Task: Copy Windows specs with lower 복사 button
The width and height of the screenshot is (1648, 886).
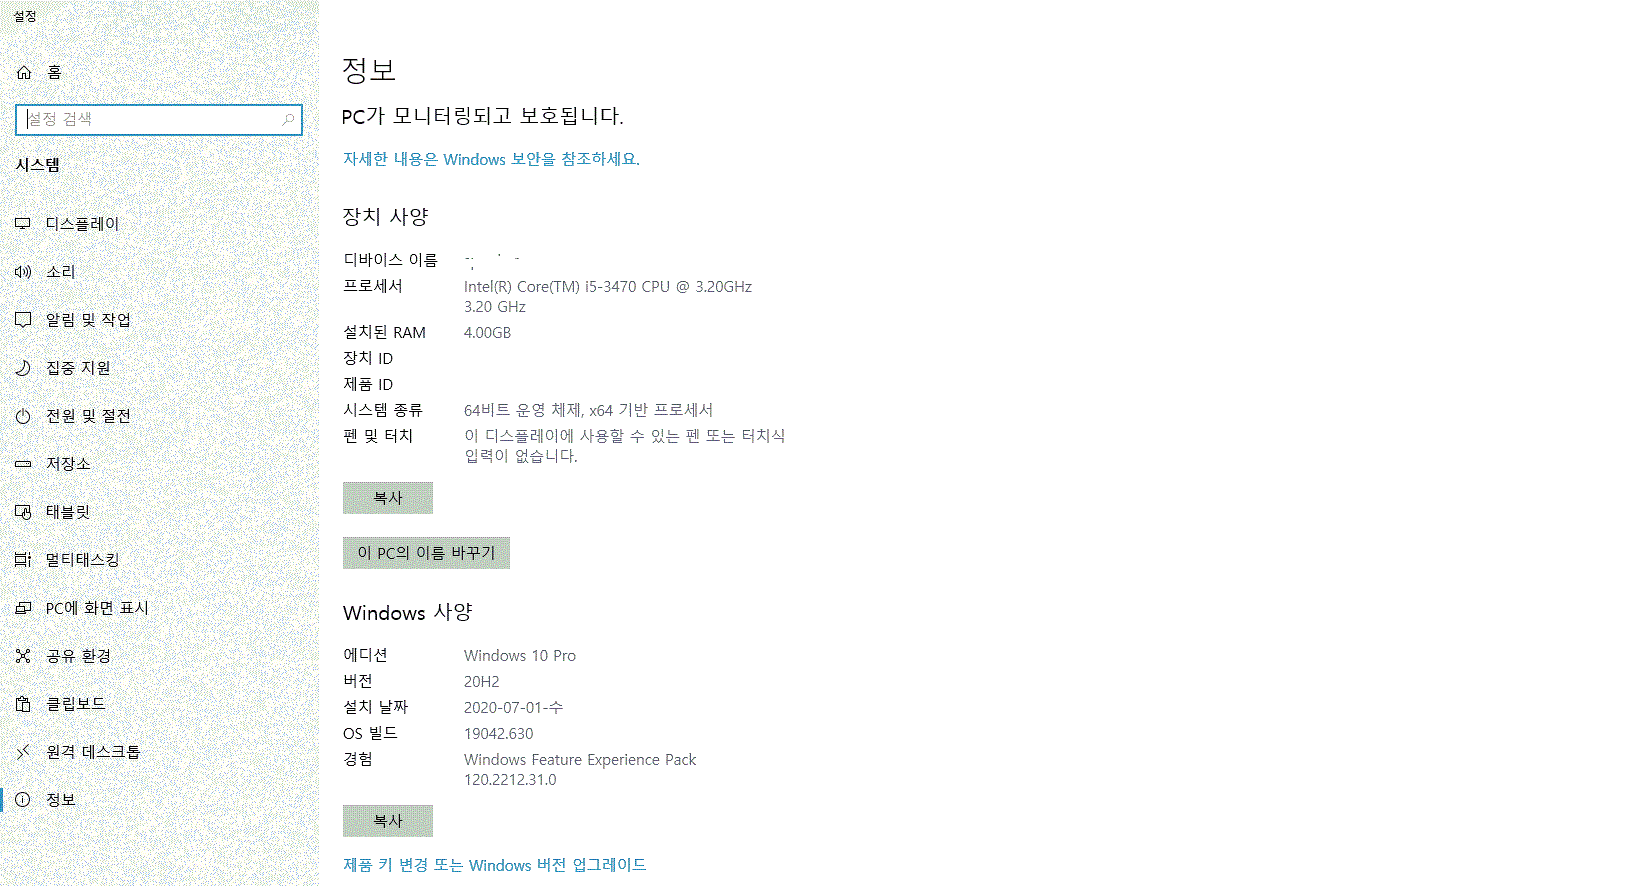Action: [388, 821]
